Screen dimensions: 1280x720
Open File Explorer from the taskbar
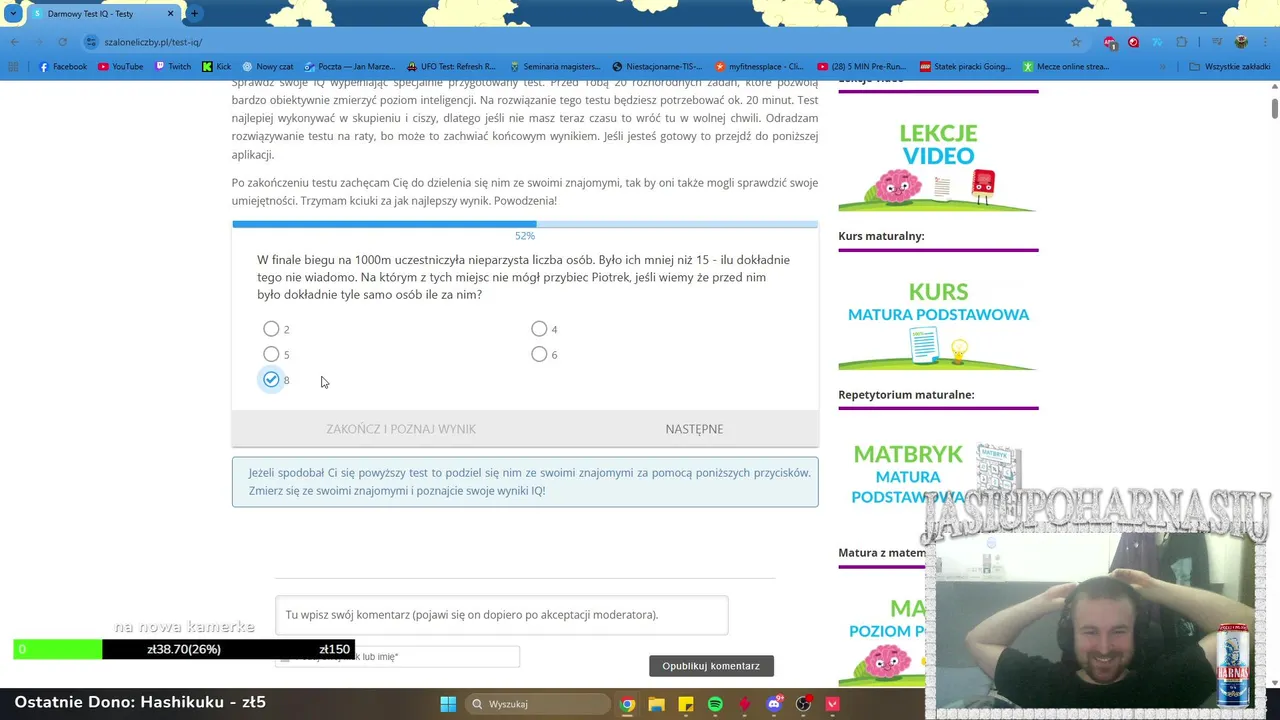656,704
